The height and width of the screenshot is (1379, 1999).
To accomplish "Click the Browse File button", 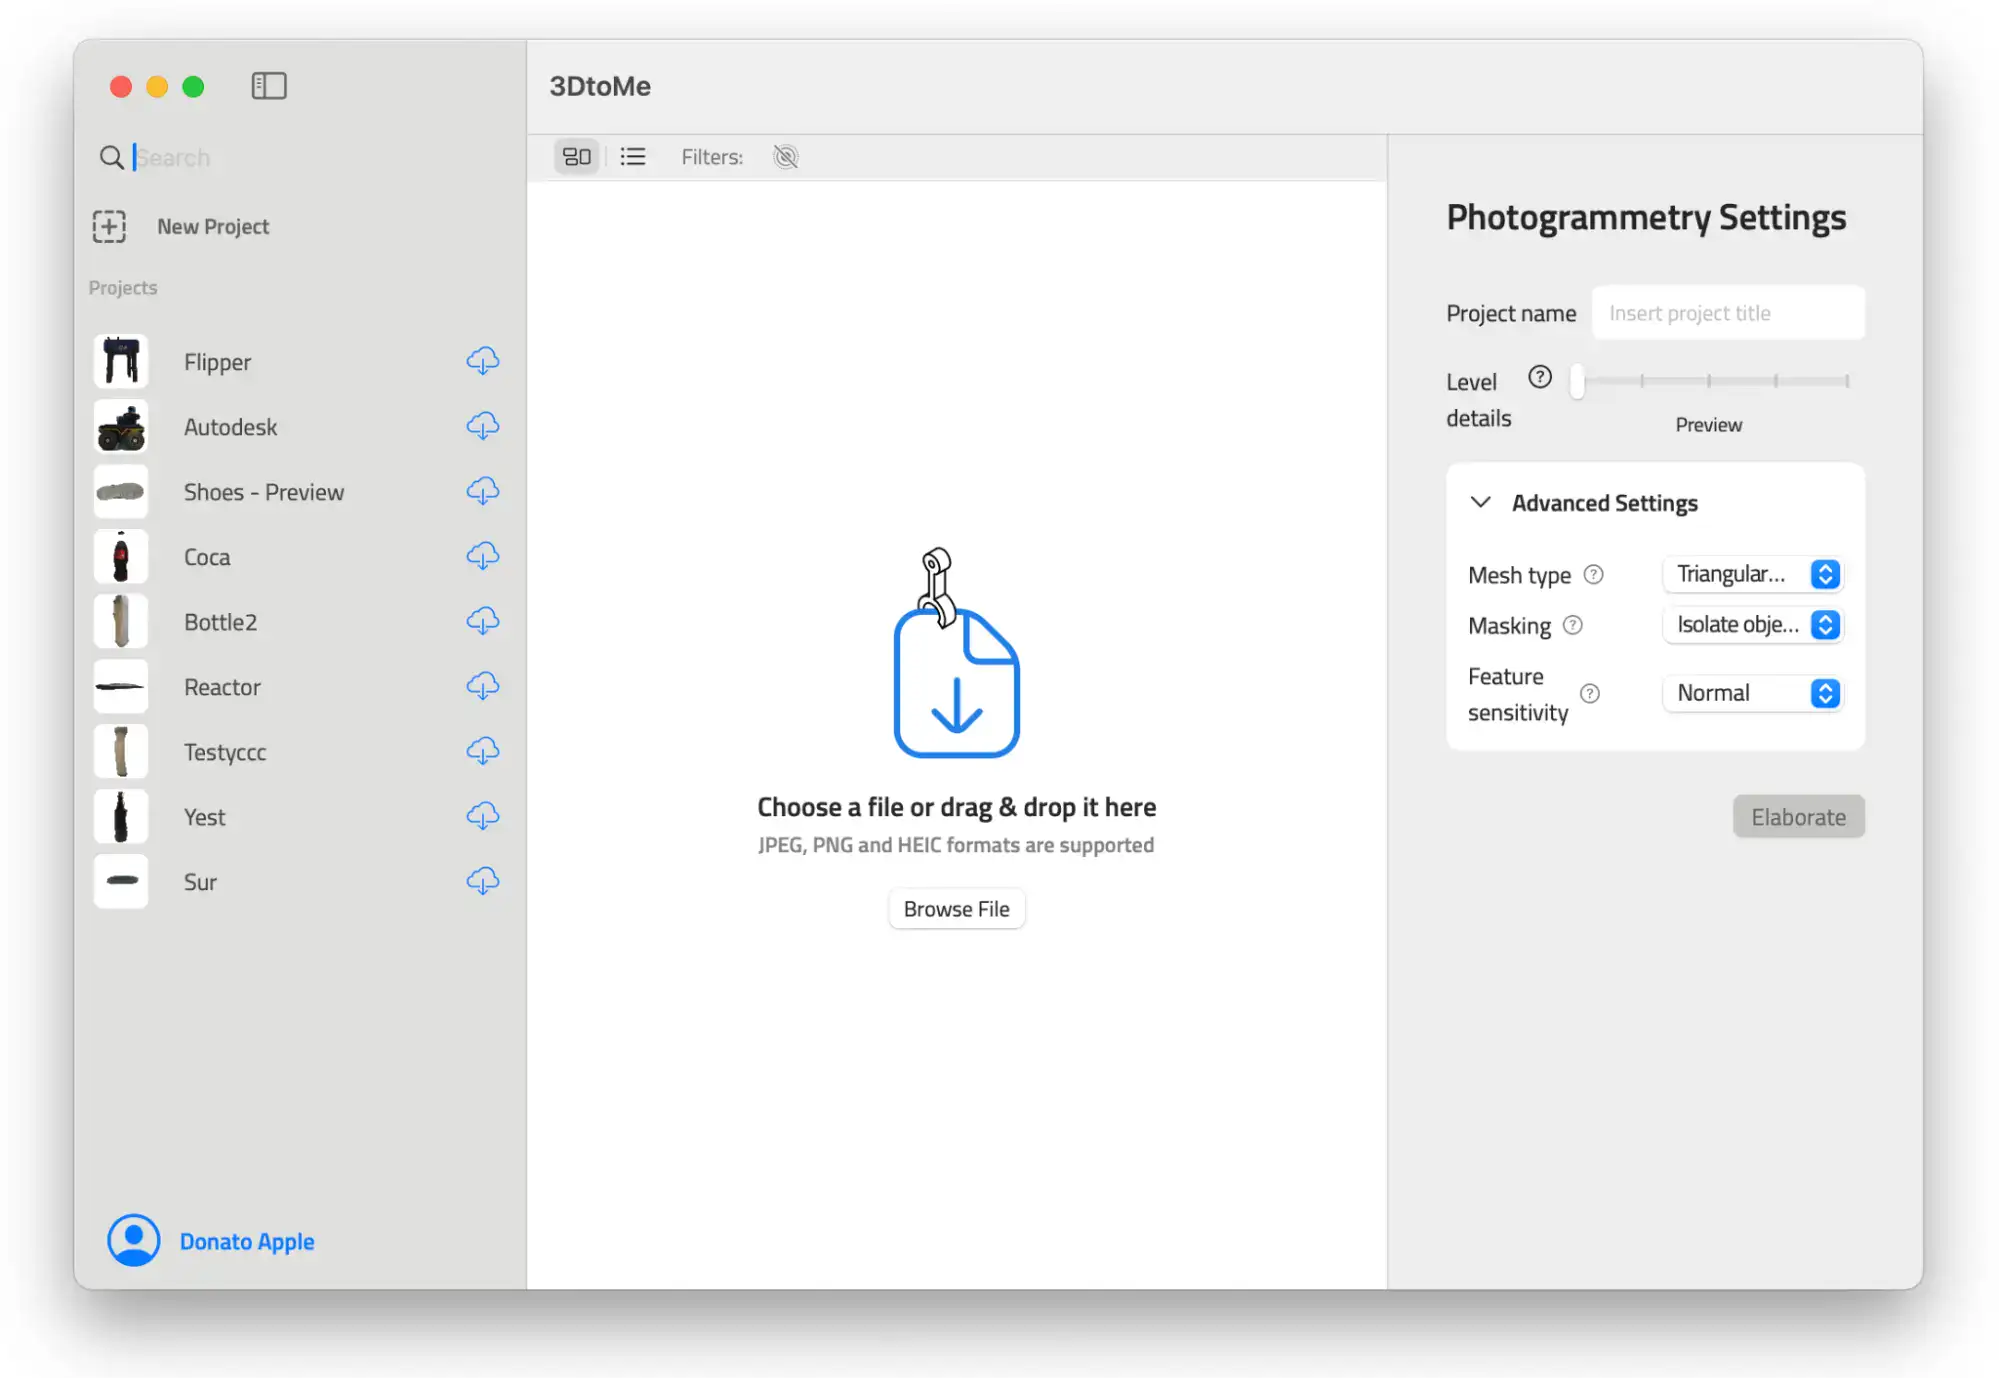I will point(955,908).
